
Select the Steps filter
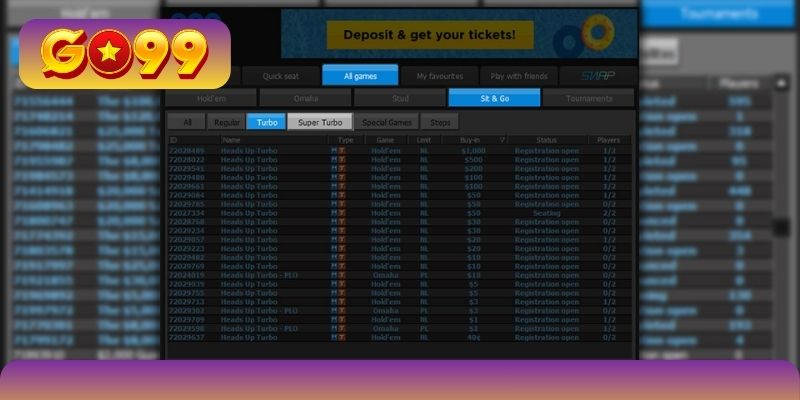click(440, 122)
